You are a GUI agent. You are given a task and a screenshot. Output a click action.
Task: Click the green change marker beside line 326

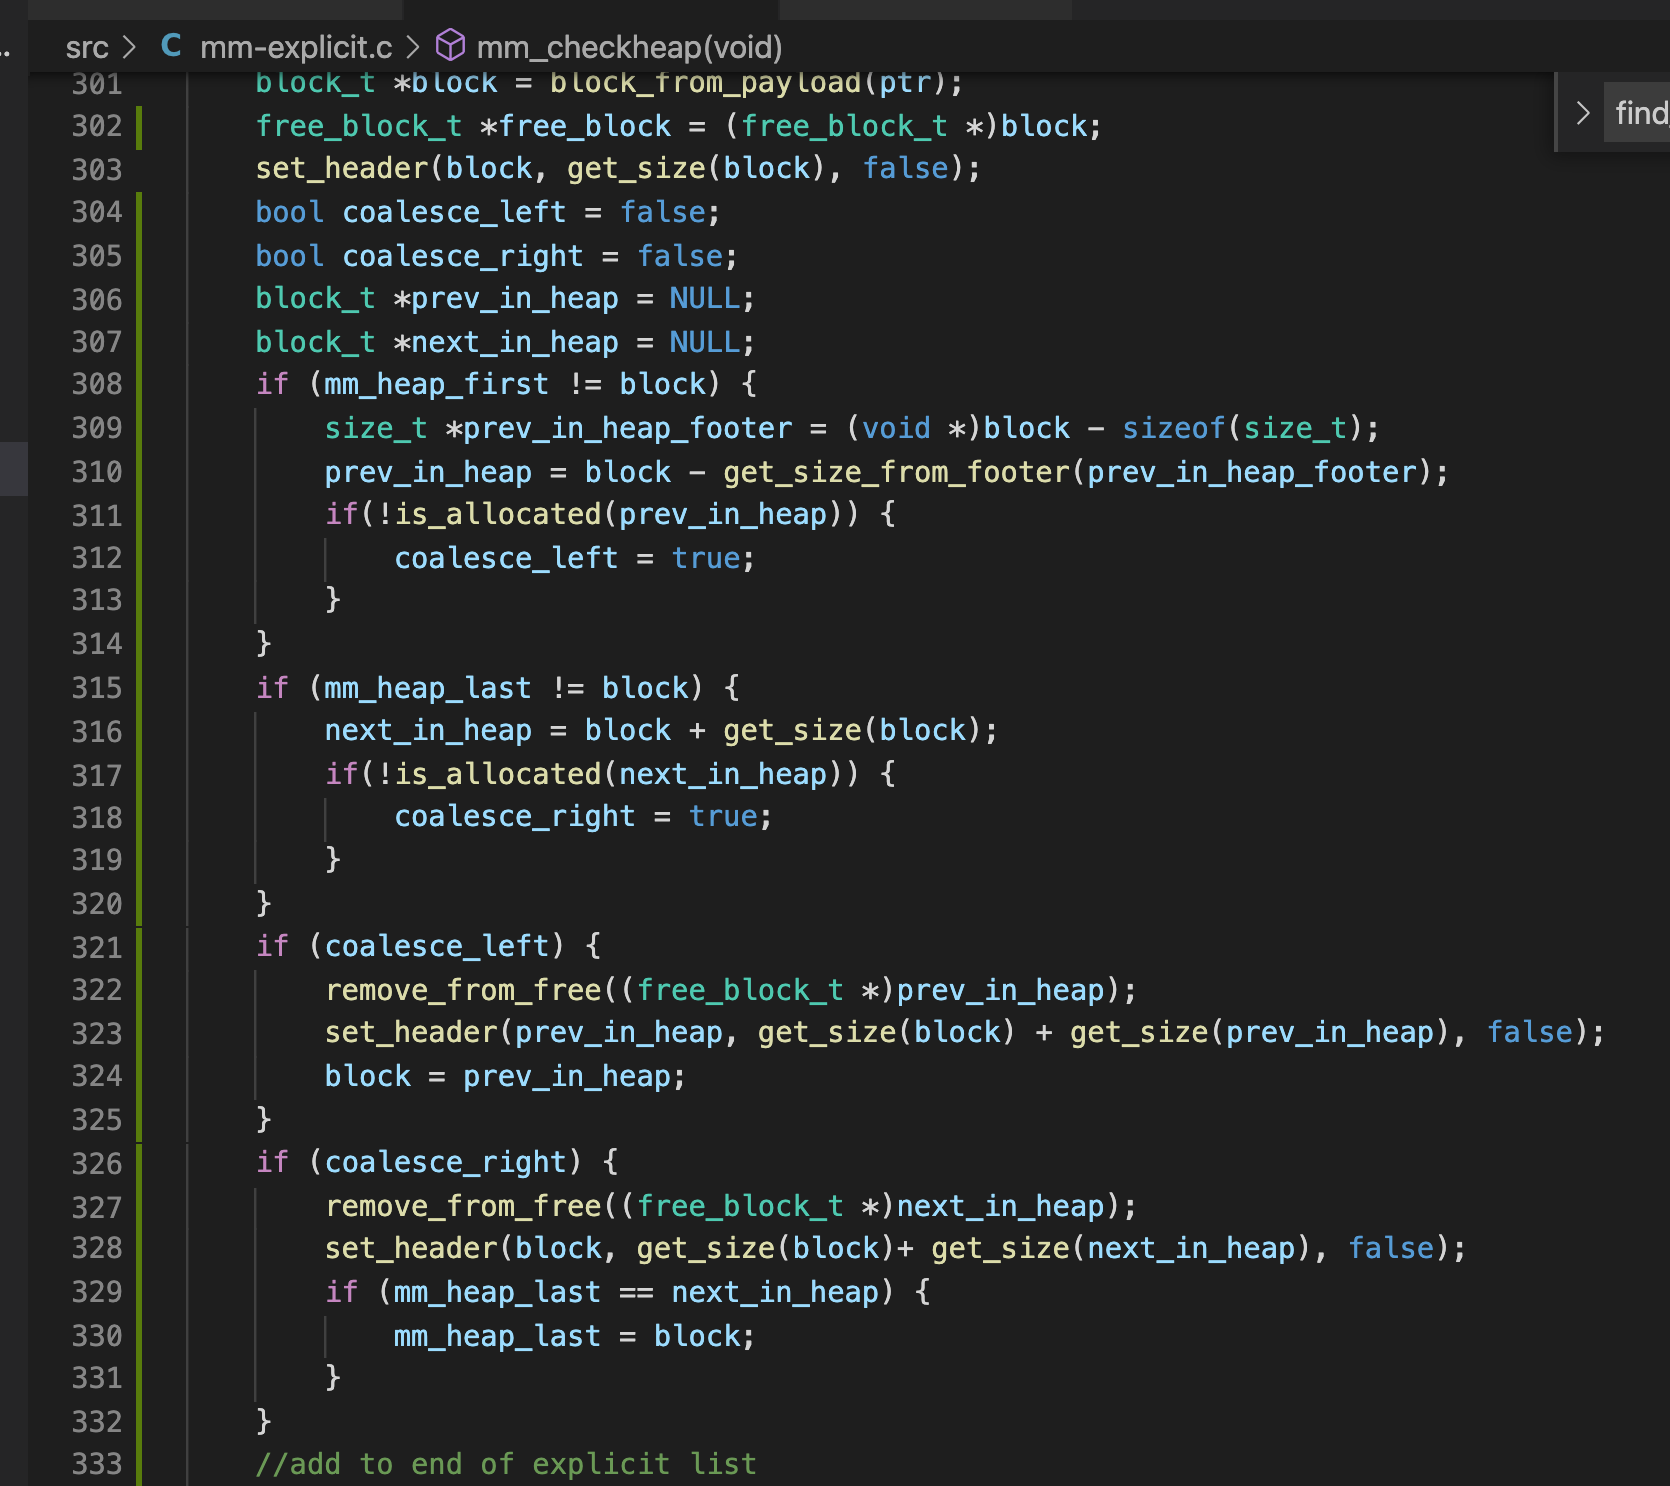[139, 1163]
